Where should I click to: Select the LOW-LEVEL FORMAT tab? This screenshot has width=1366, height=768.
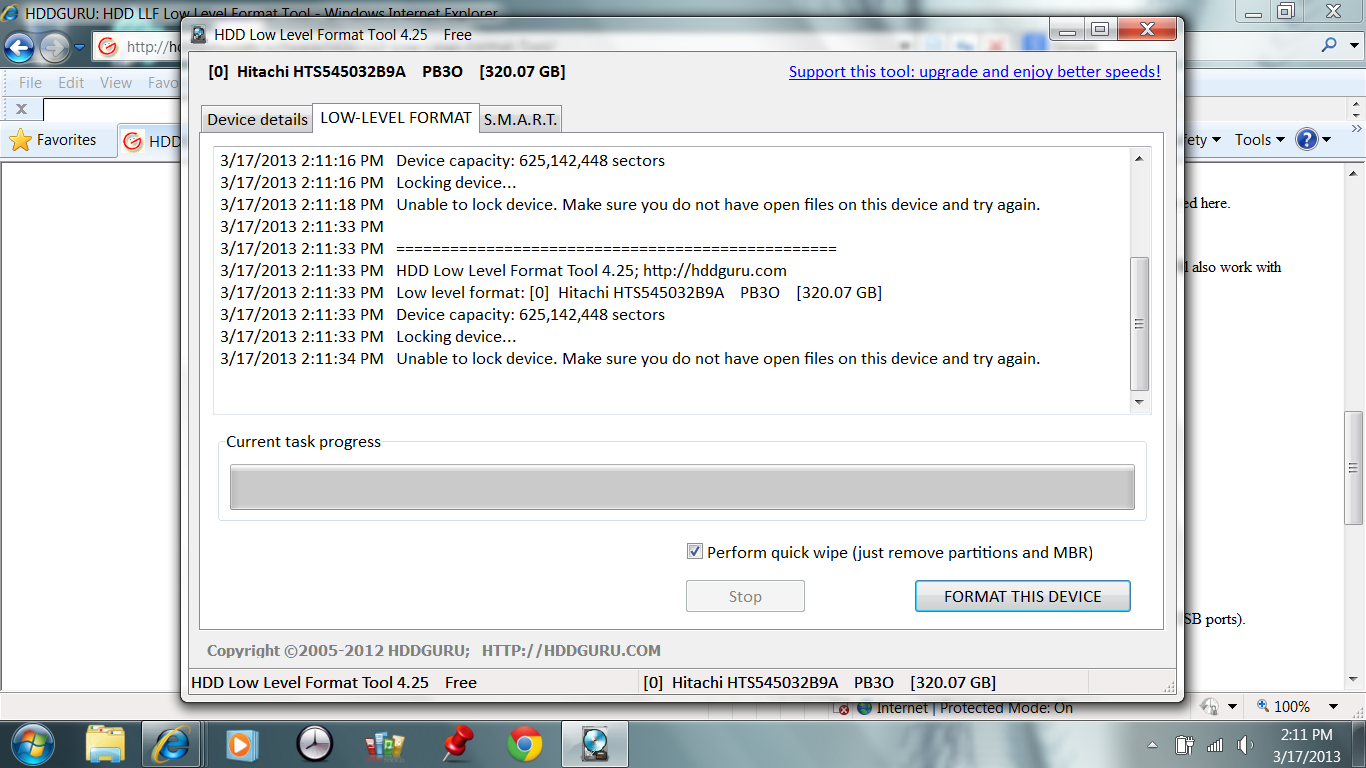tap(396, 118)
